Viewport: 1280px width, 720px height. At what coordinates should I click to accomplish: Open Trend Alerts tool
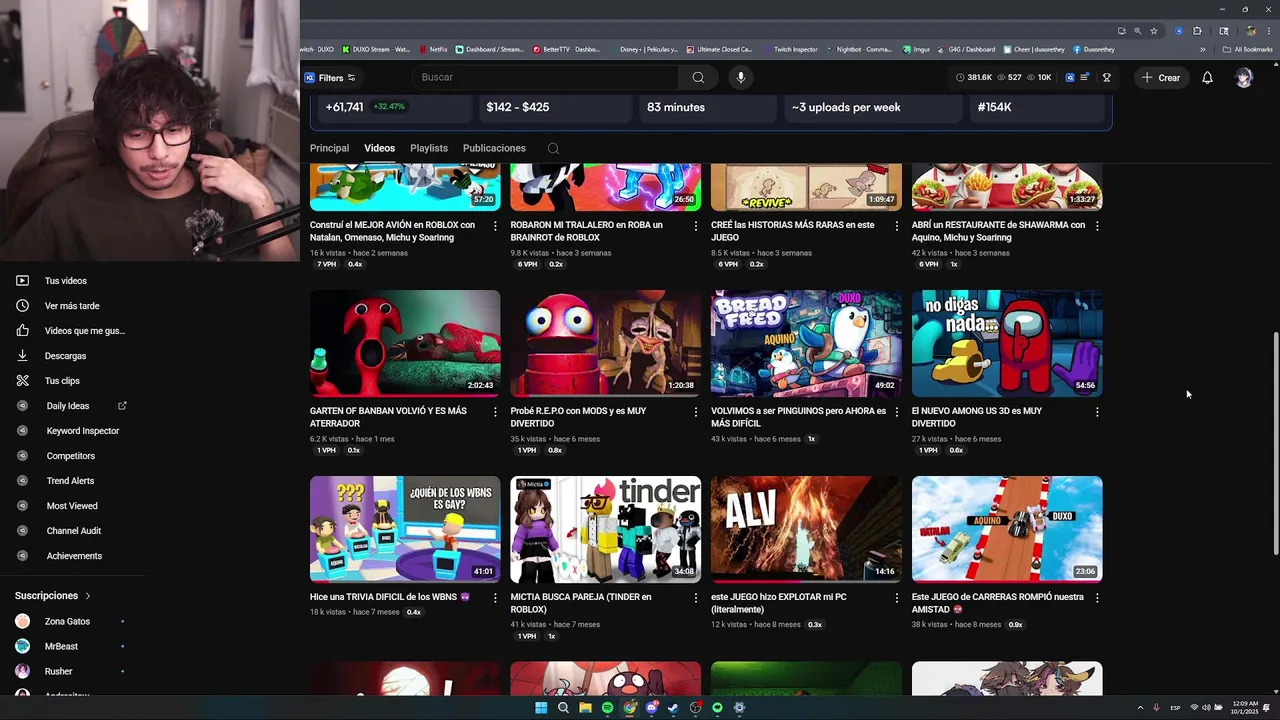click(70, 481)
